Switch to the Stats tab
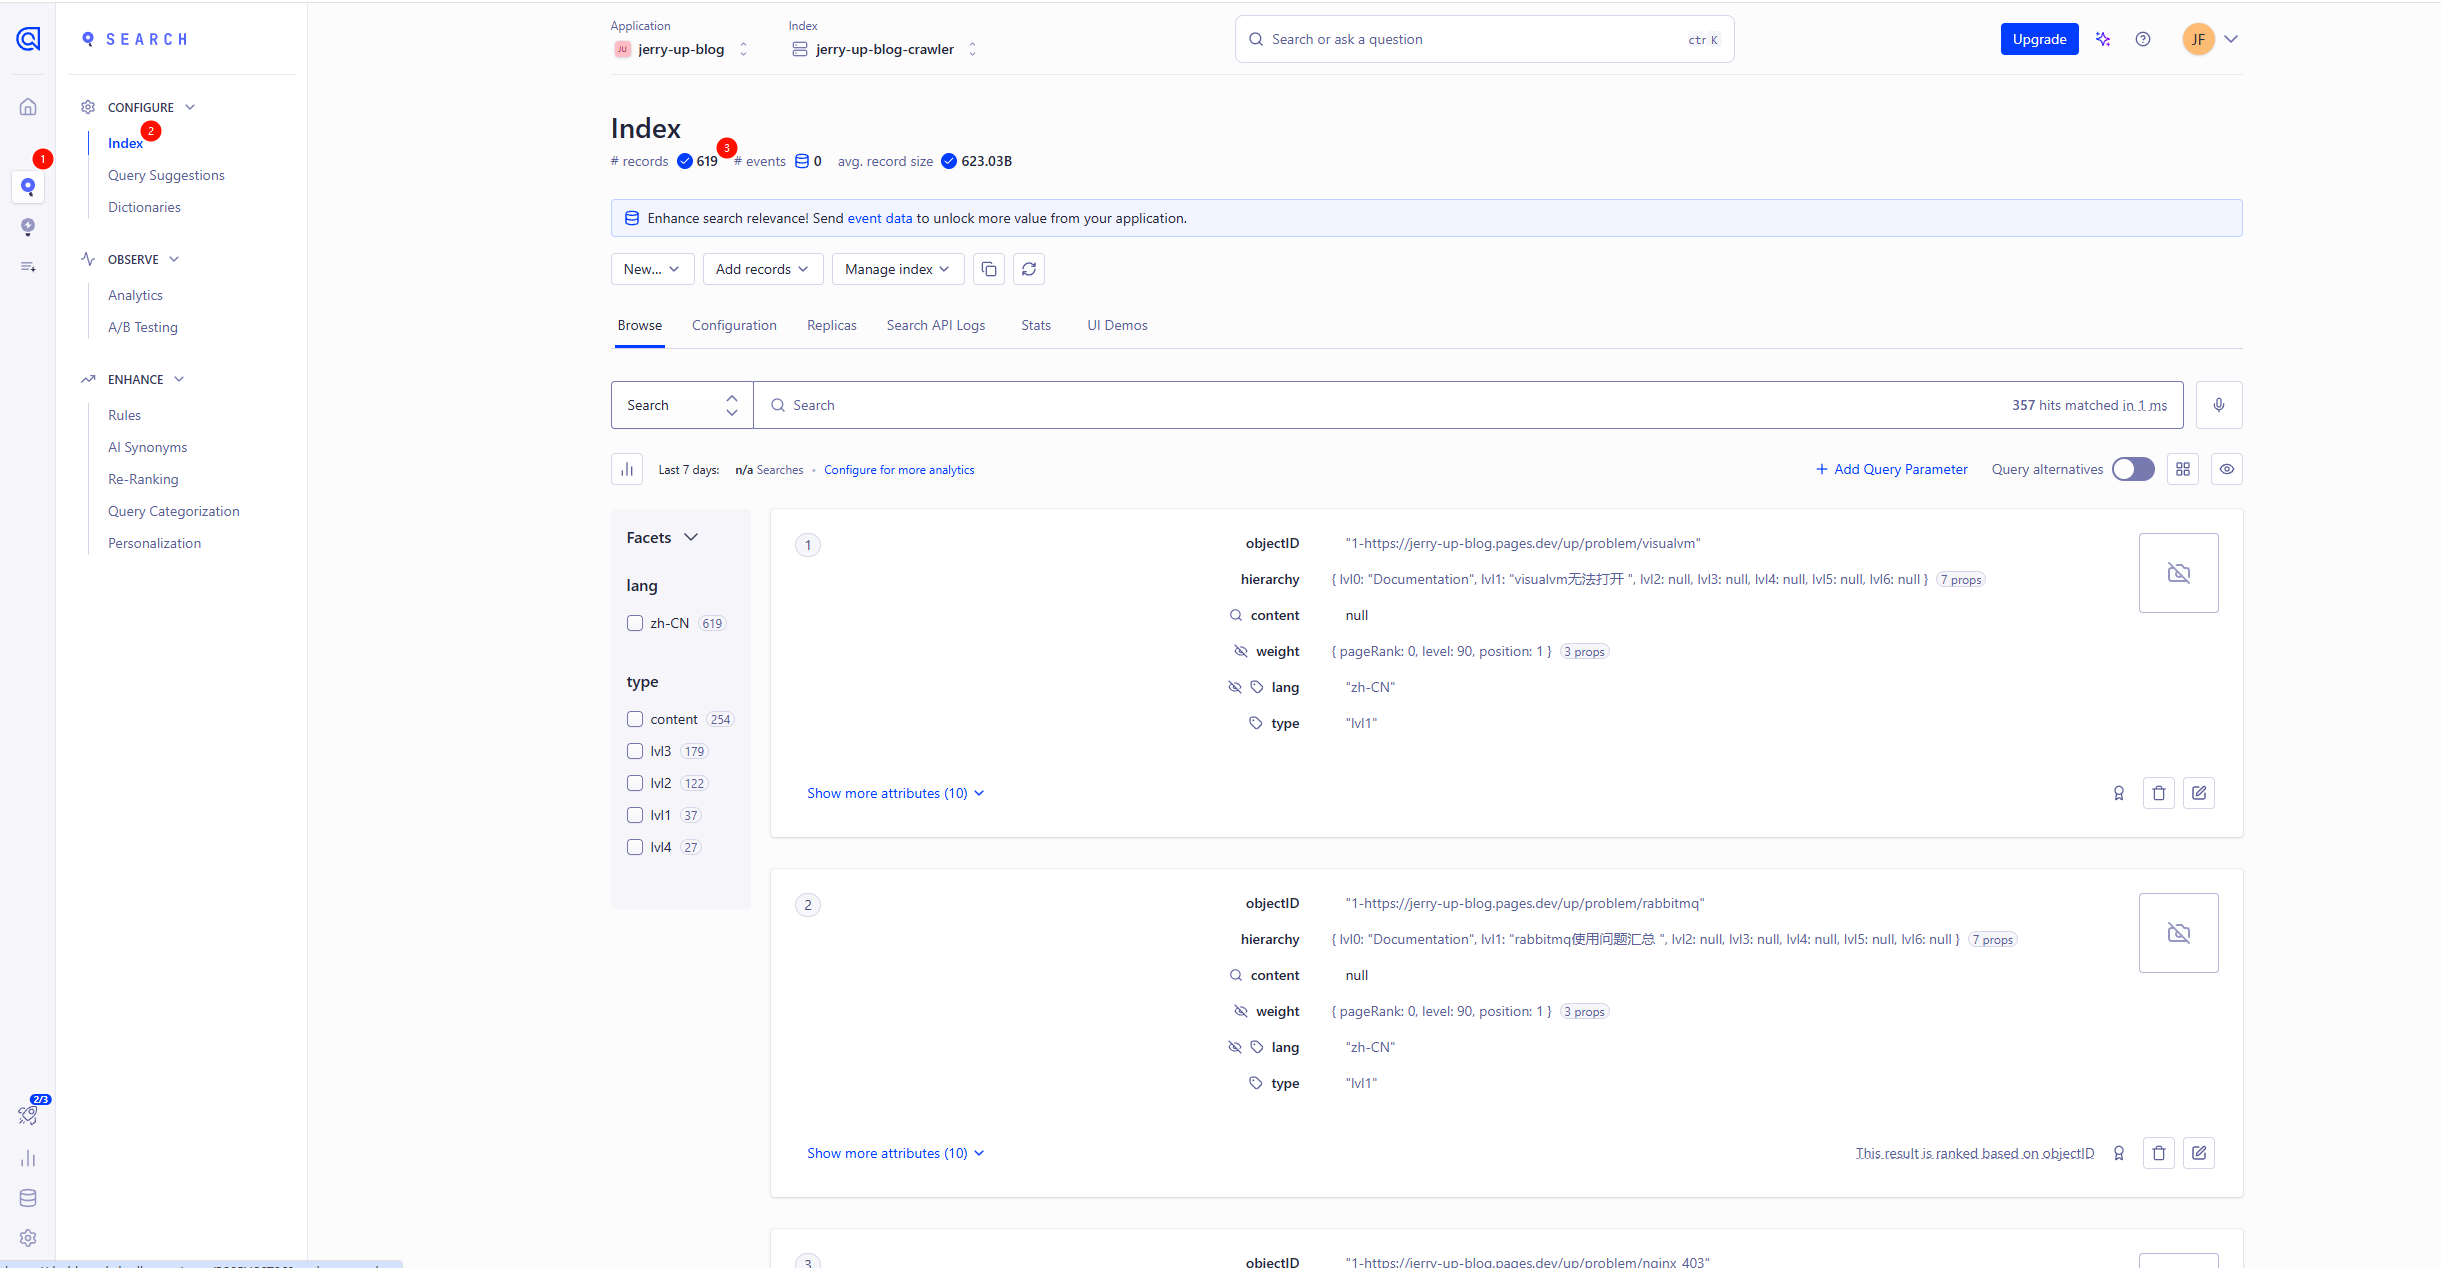 pos(1036,325)
